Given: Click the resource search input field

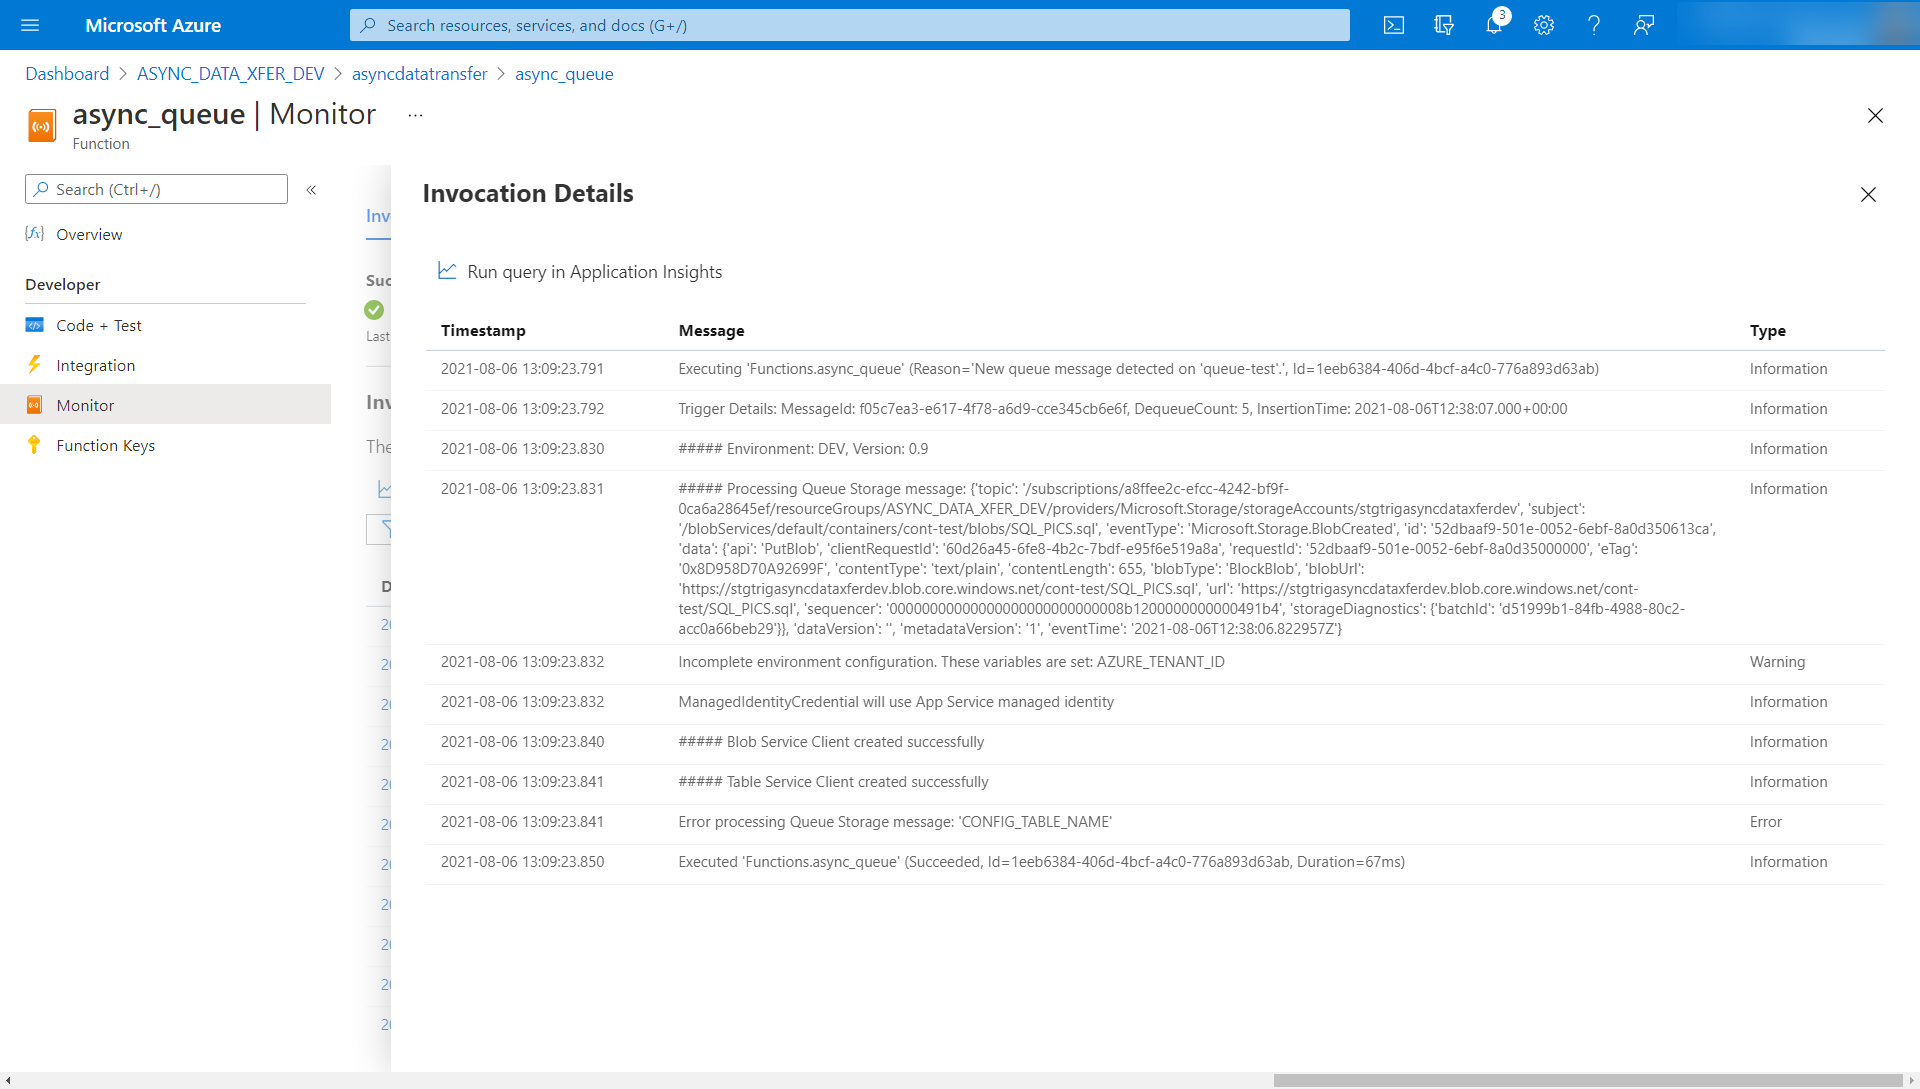Looking at the screenshot, I should 850,25.
